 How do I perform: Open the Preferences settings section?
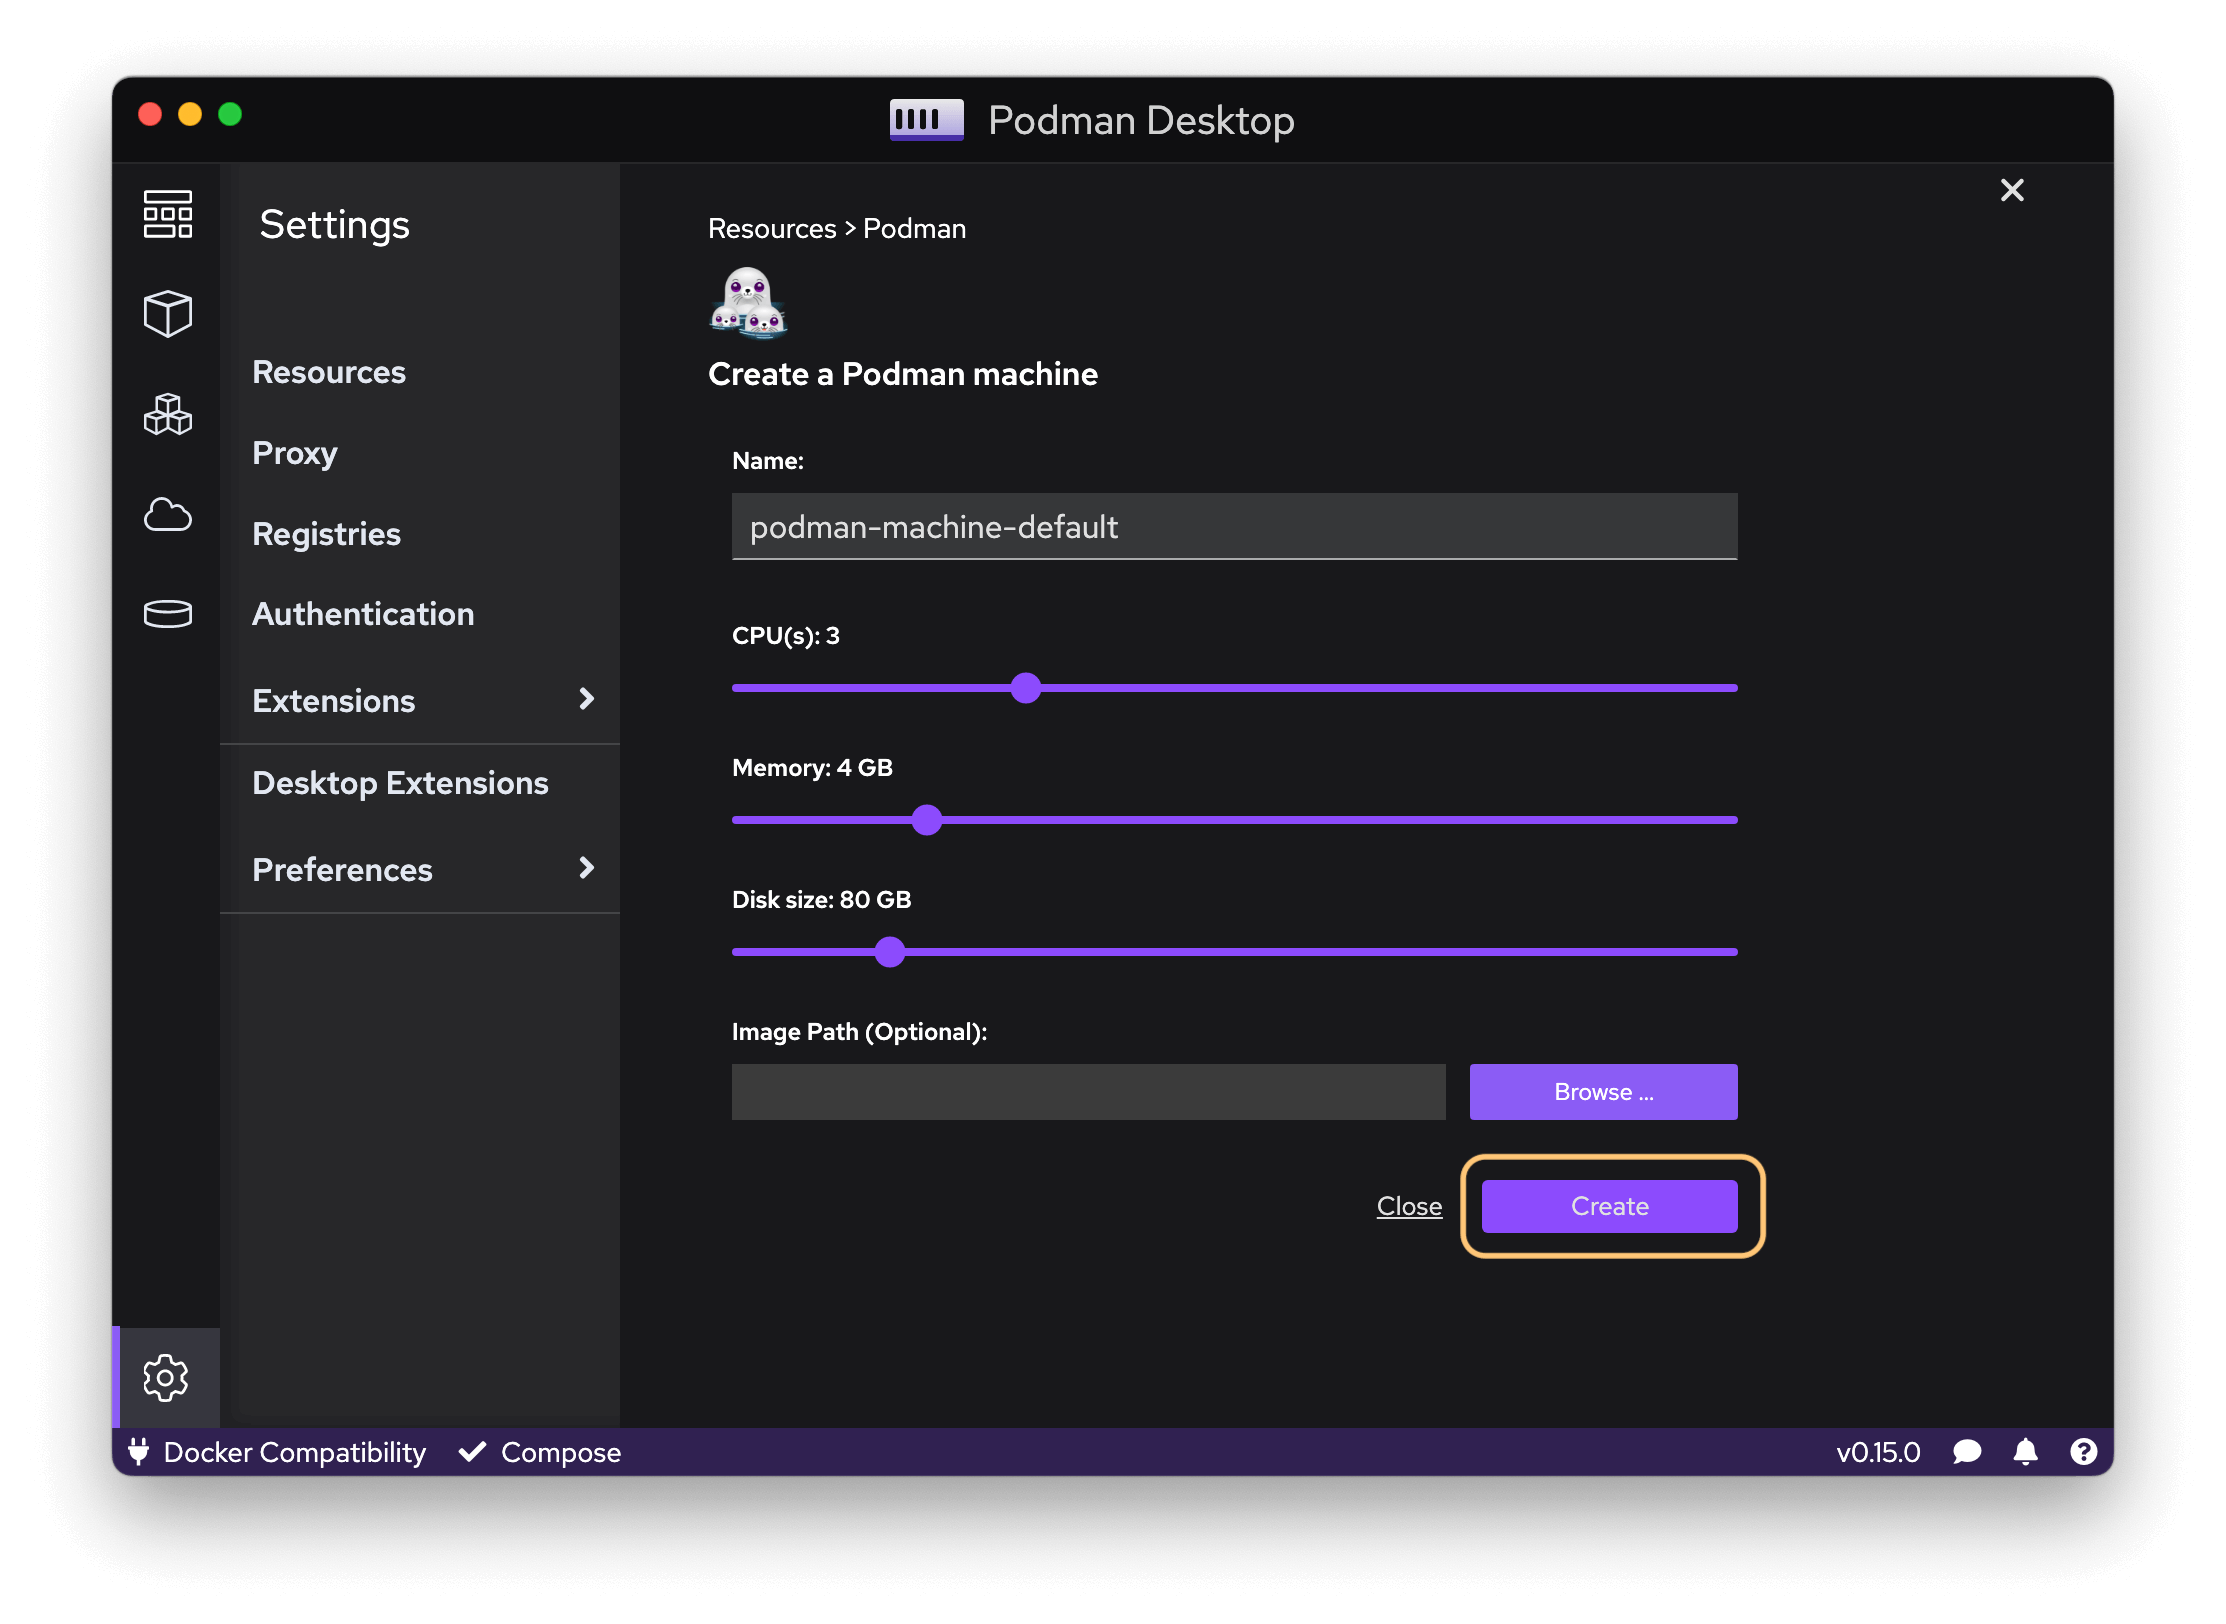click(420, 869)
